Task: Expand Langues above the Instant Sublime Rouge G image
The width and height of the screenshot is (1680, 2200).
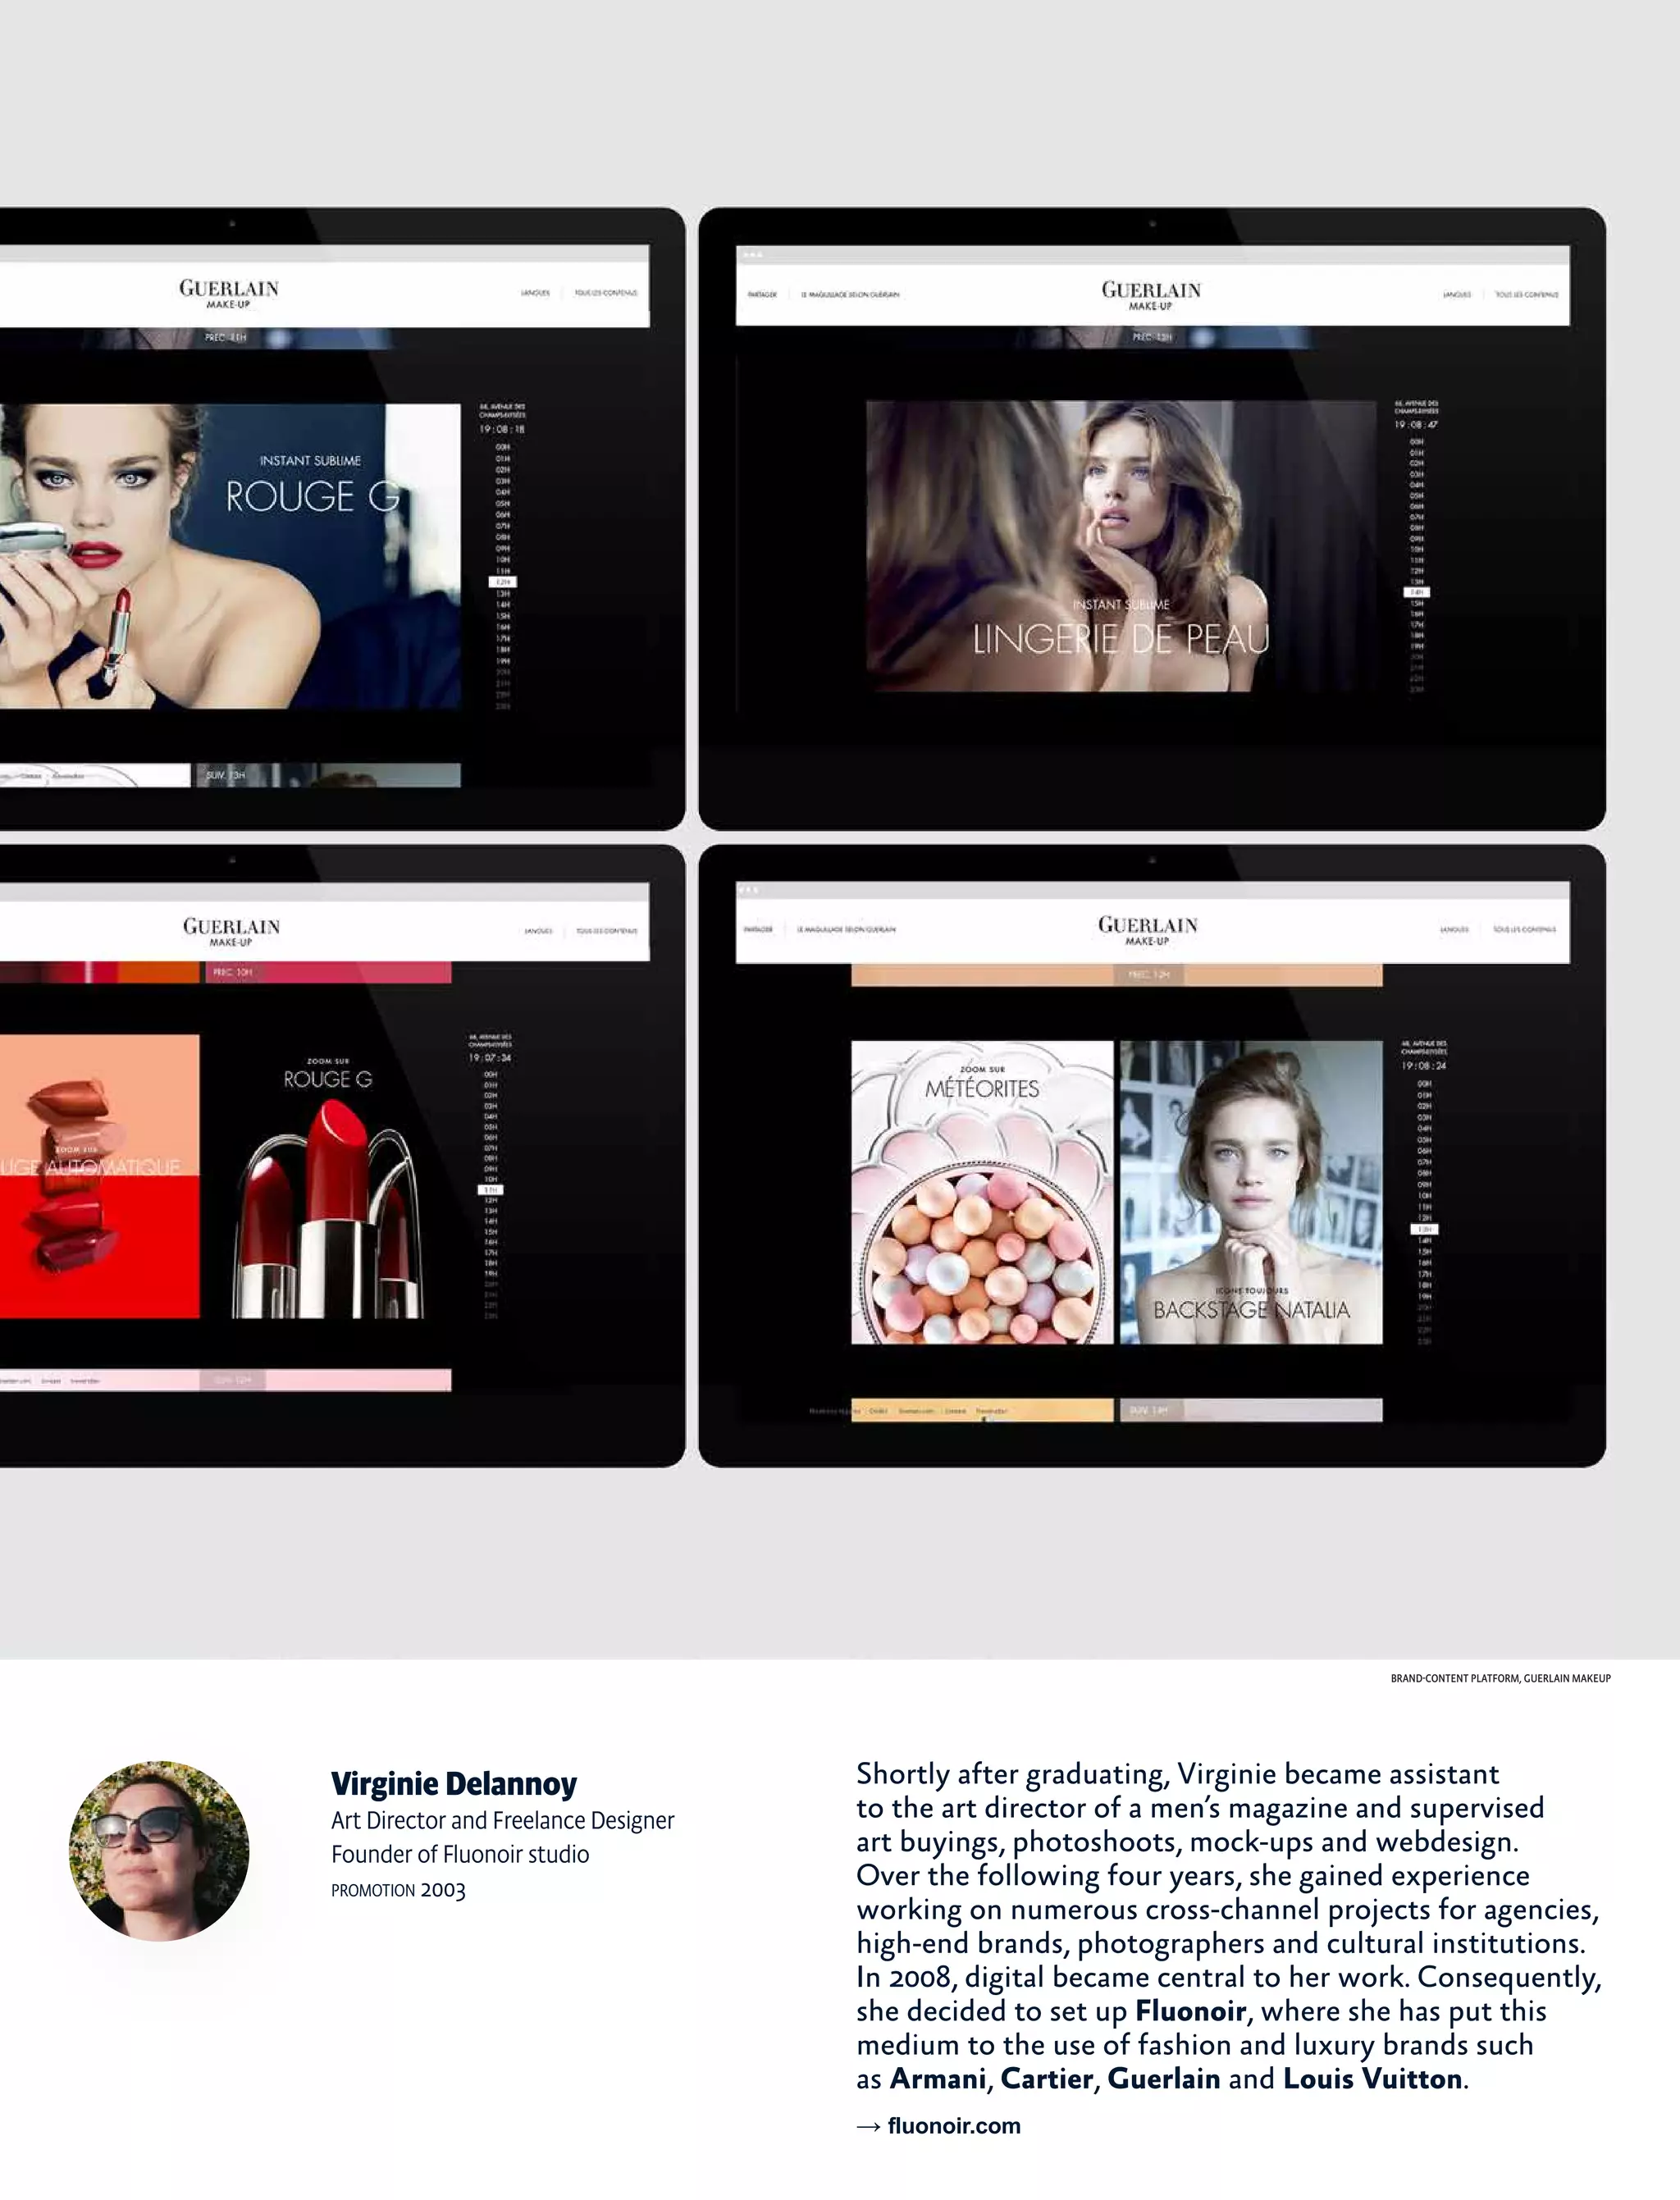Action: [x=535, y=293]
